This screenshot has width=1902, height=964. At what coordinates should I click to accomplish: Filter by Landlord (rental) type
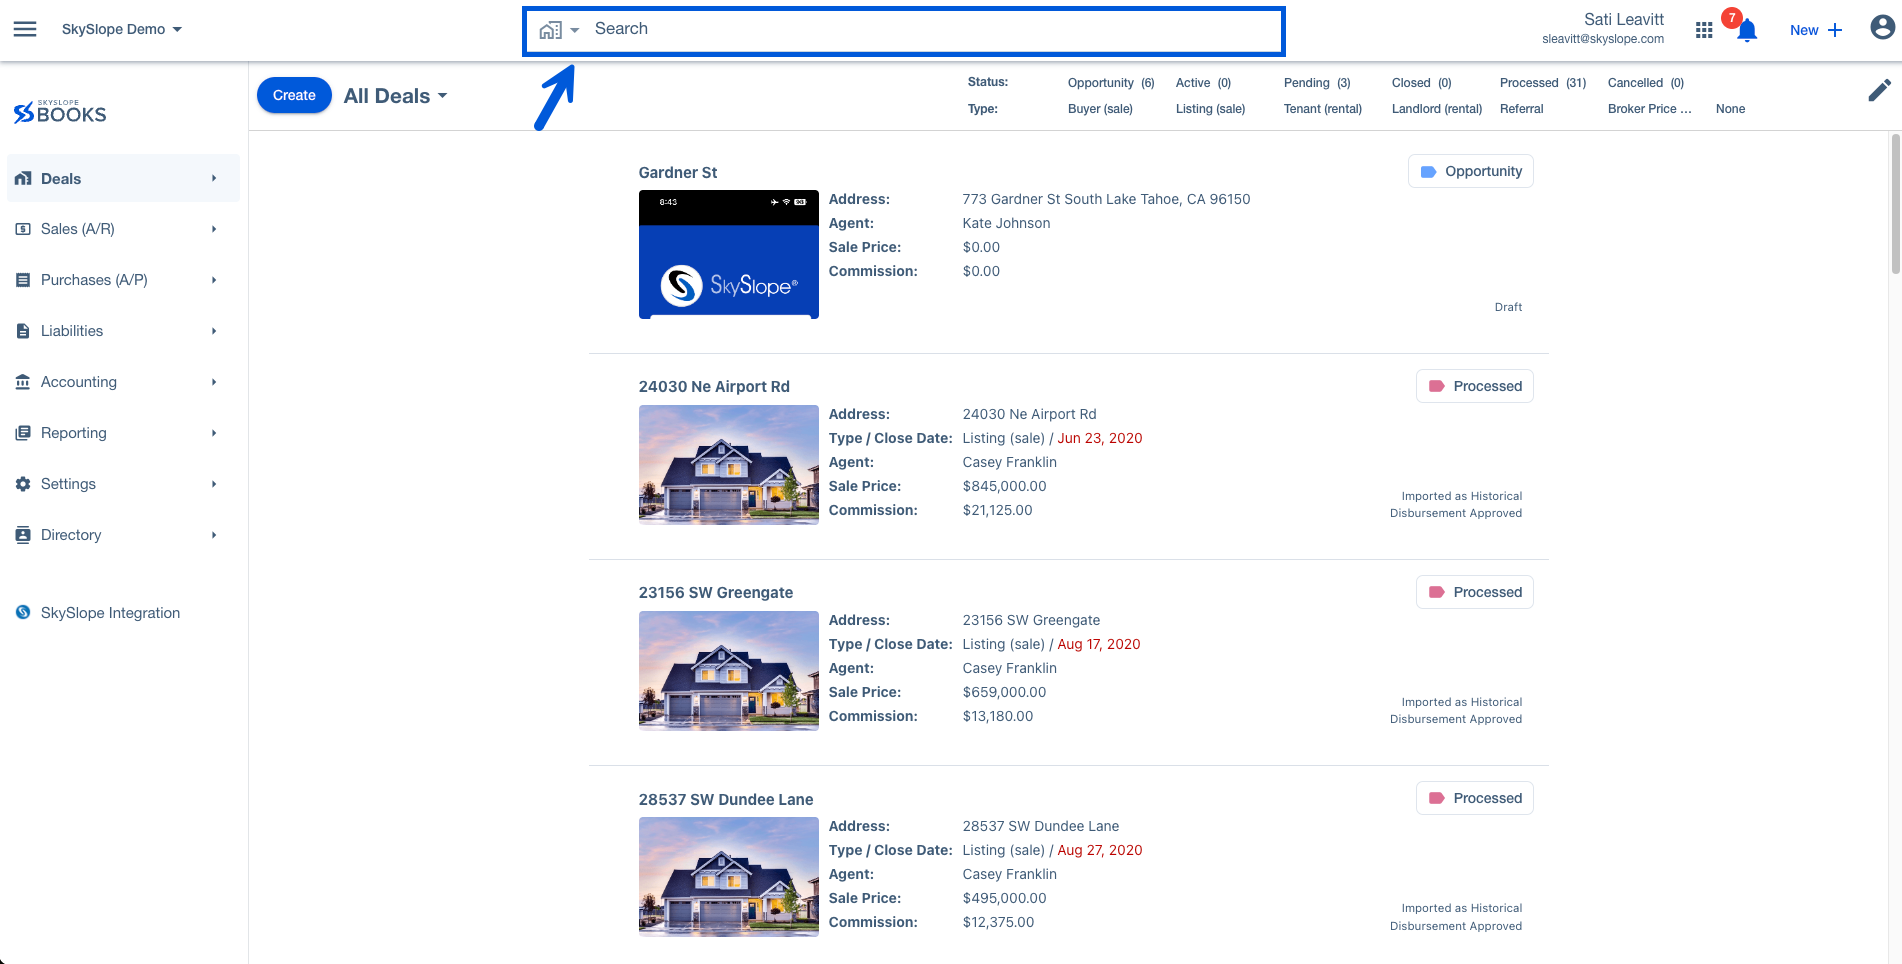(1437, 109)
